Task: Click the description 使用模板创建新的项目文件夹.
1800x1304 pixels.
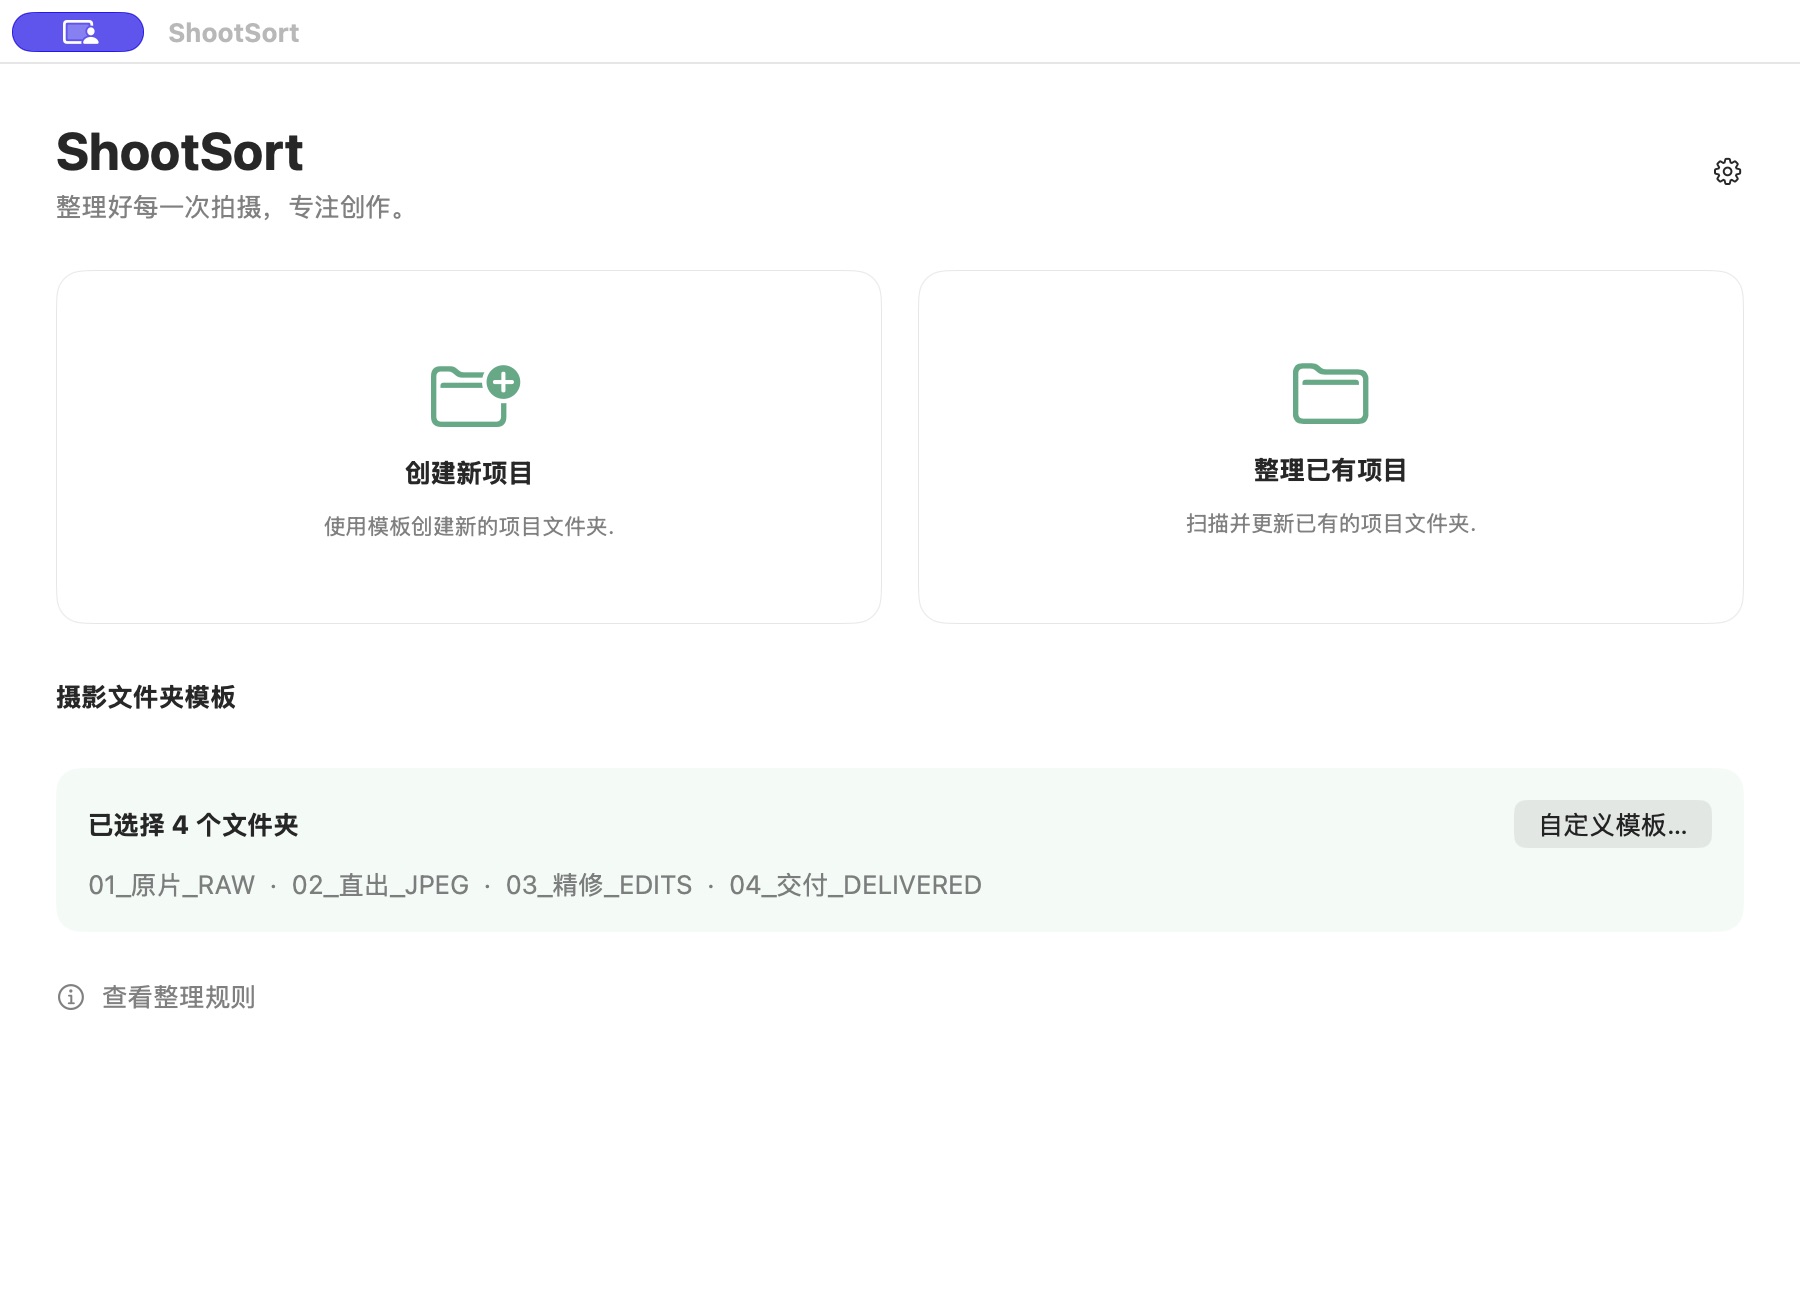Action: pos(468,526)
